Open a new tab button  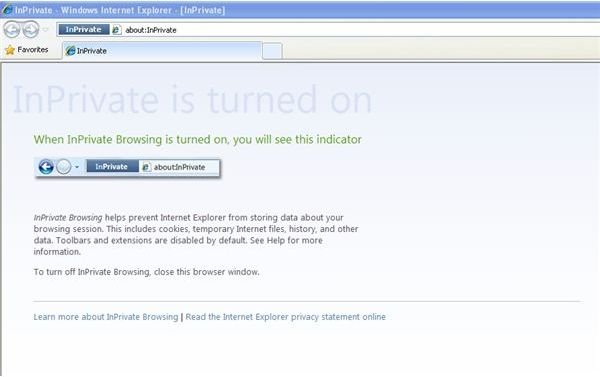click(272, 51)
